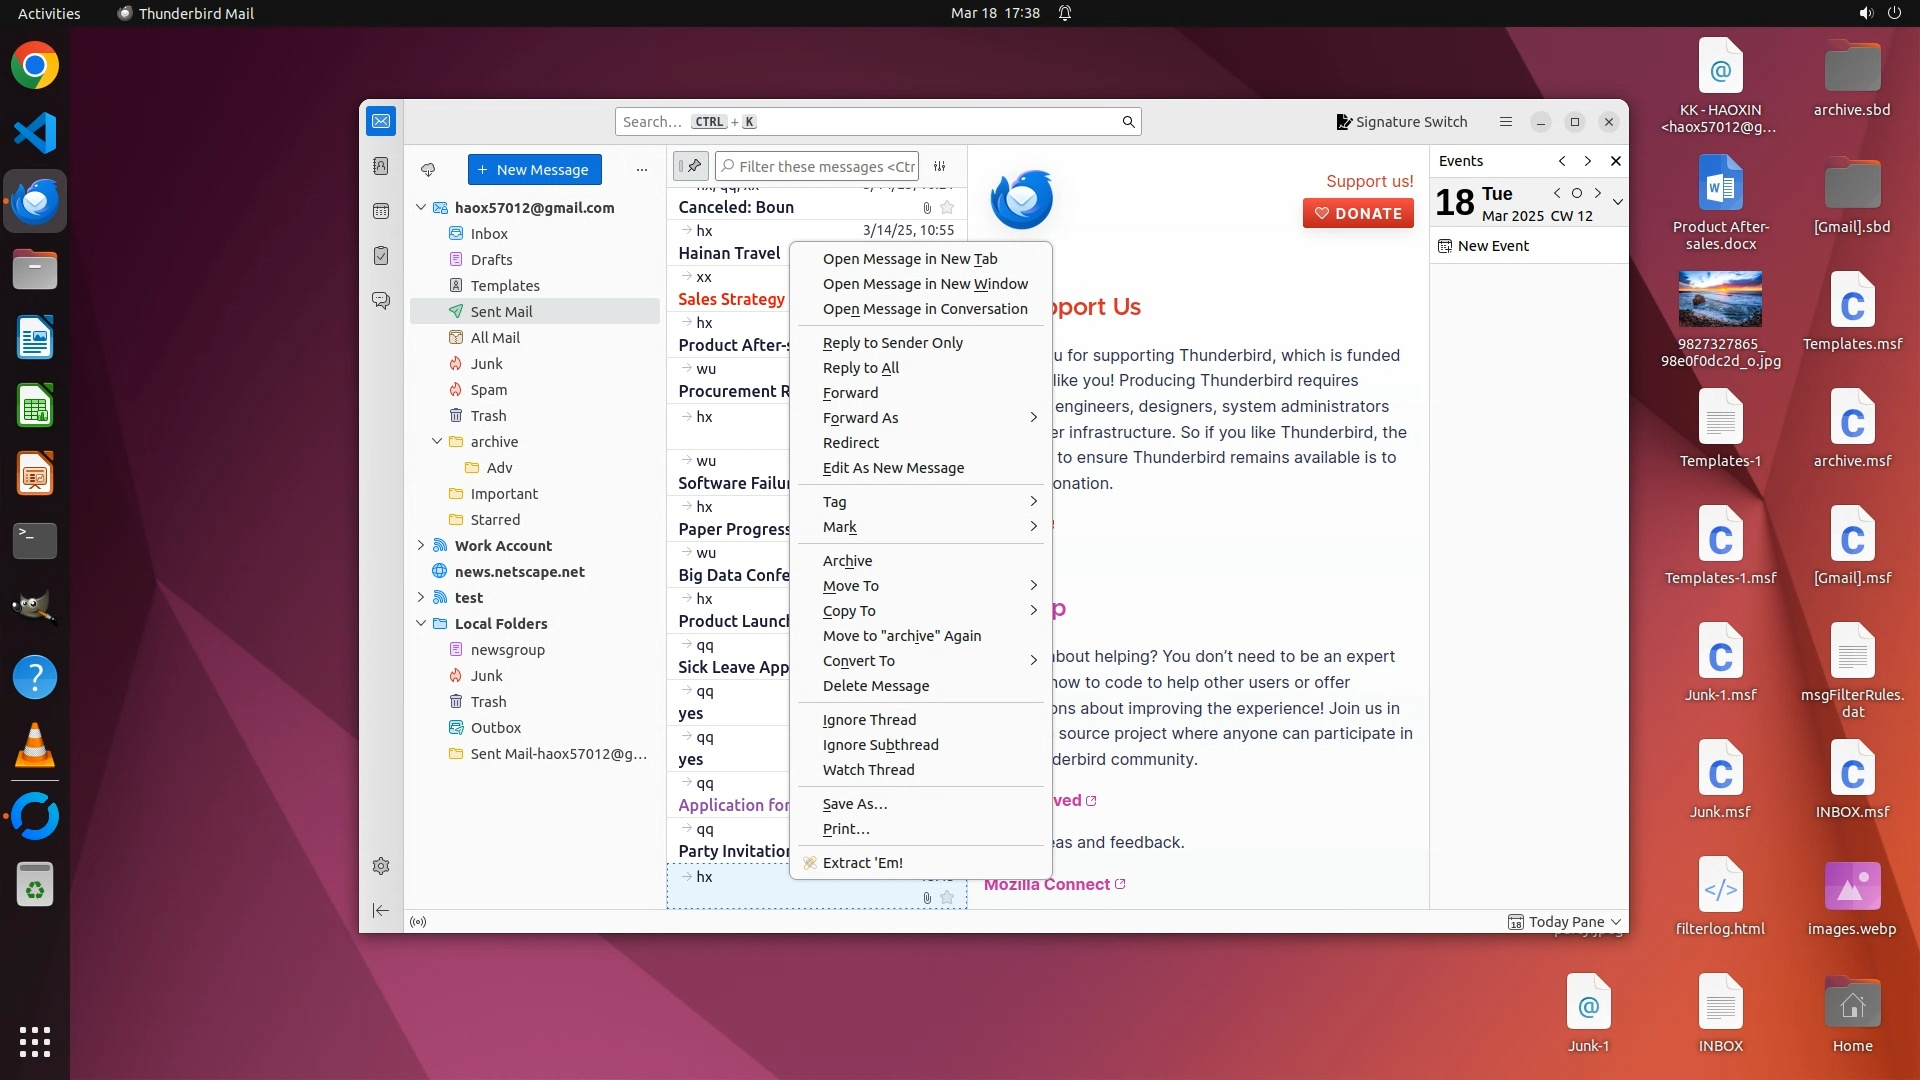The width and height of the screenshot is (1920, 1080).
Task: Click the Get Messages cloud icon
Action: pos(428,170)
